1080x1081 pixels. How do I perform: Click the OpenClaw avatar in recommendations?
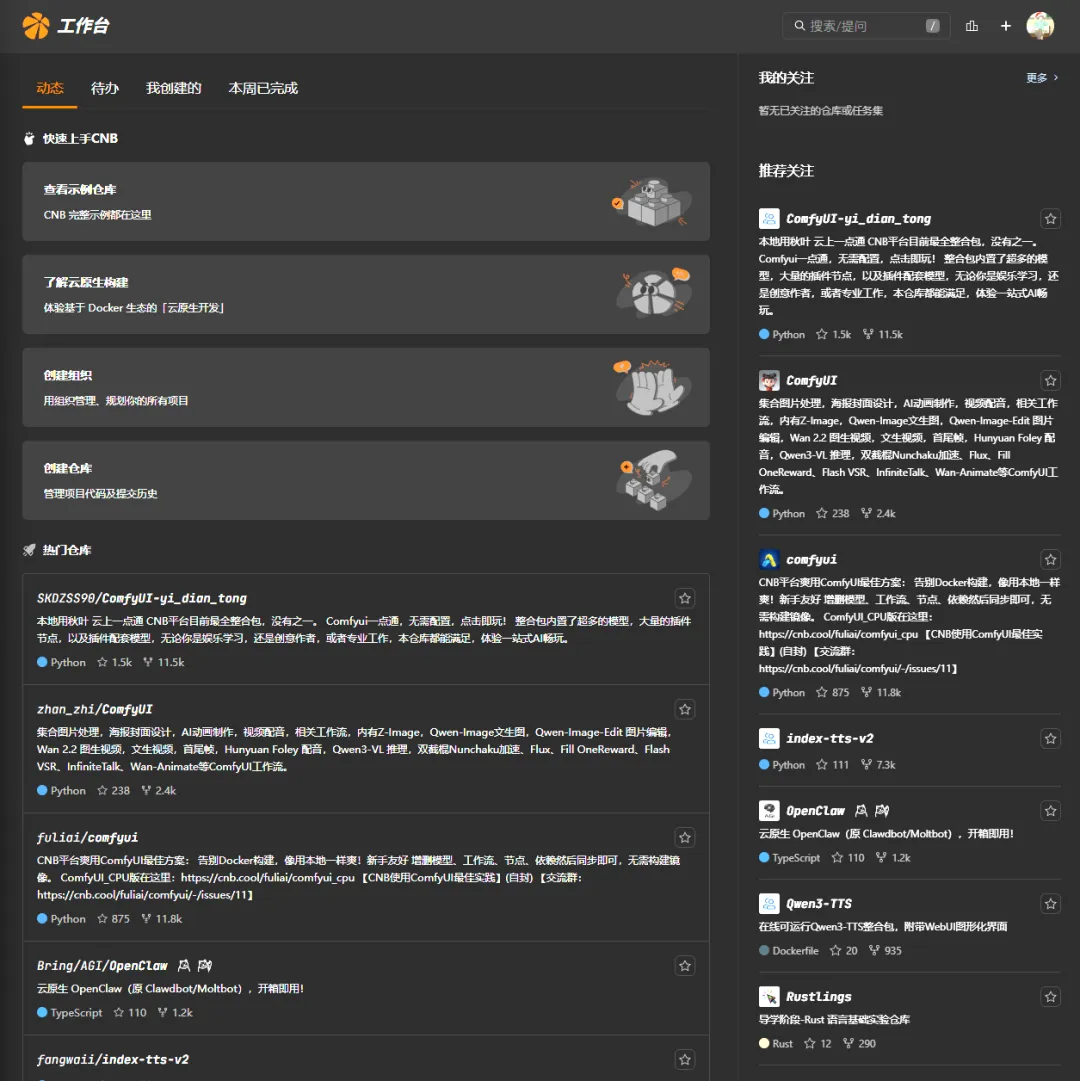coord(769,811)
